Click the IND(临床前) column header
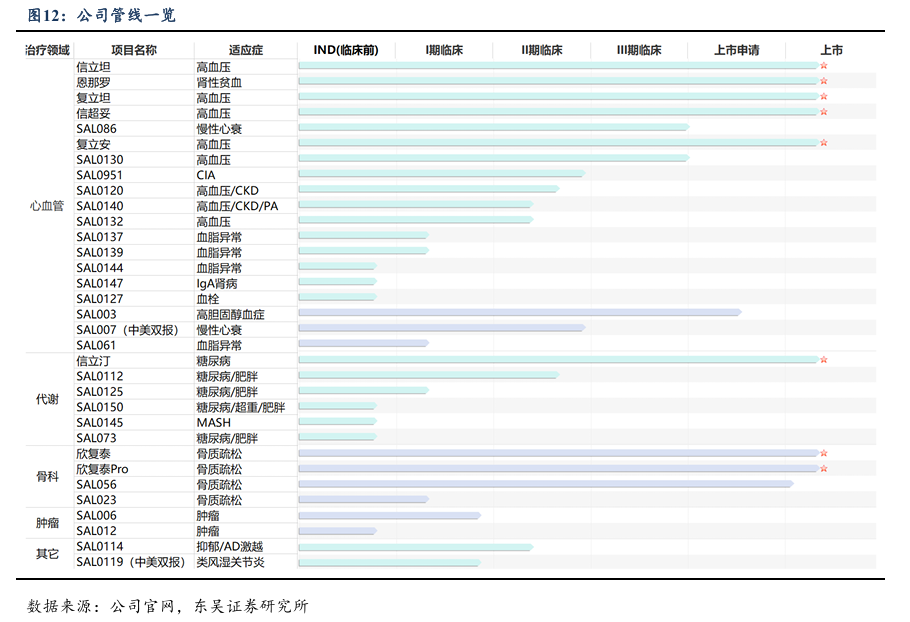 [346, 50]
